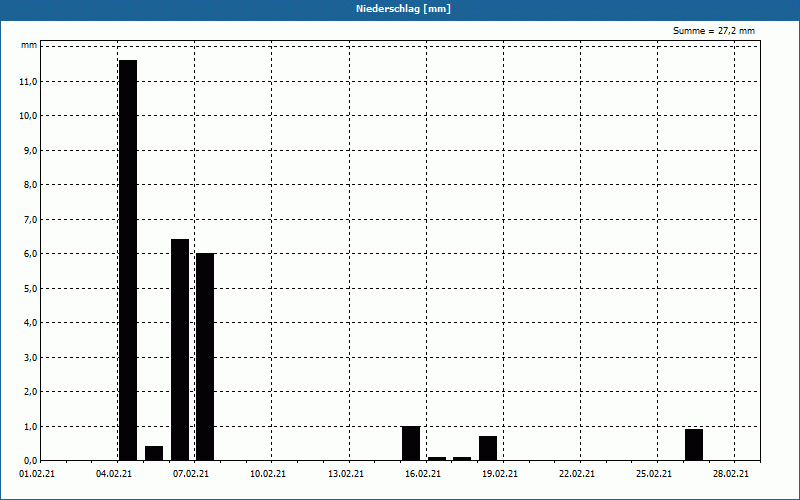Click the 07.02.21 date label

coord(191,474)
